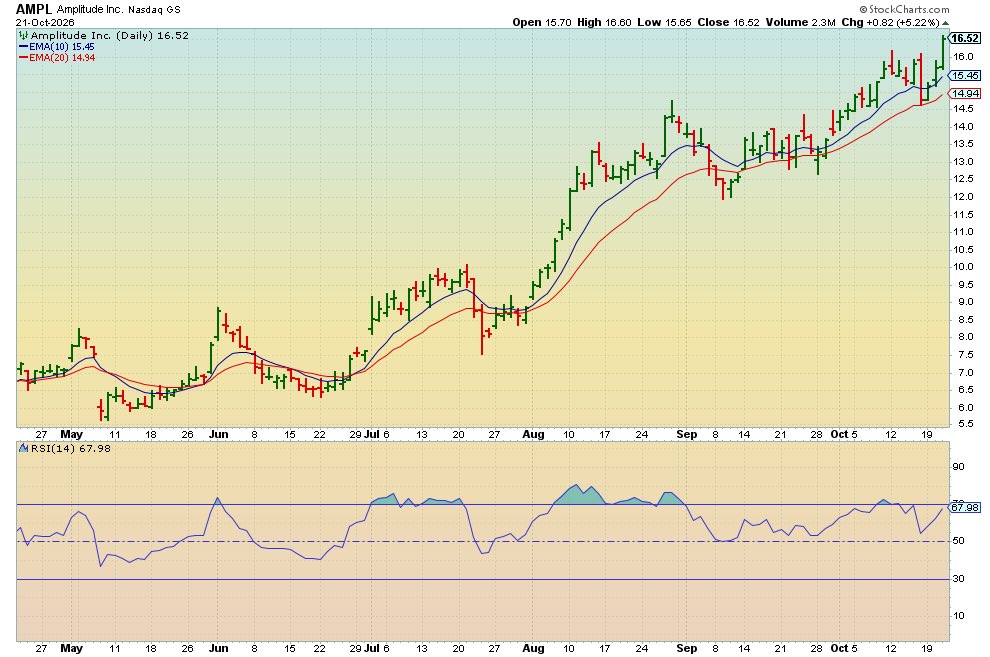
Task: Click the 14.94 EMA tag on right axis
Action: click(x=965, y=93)
